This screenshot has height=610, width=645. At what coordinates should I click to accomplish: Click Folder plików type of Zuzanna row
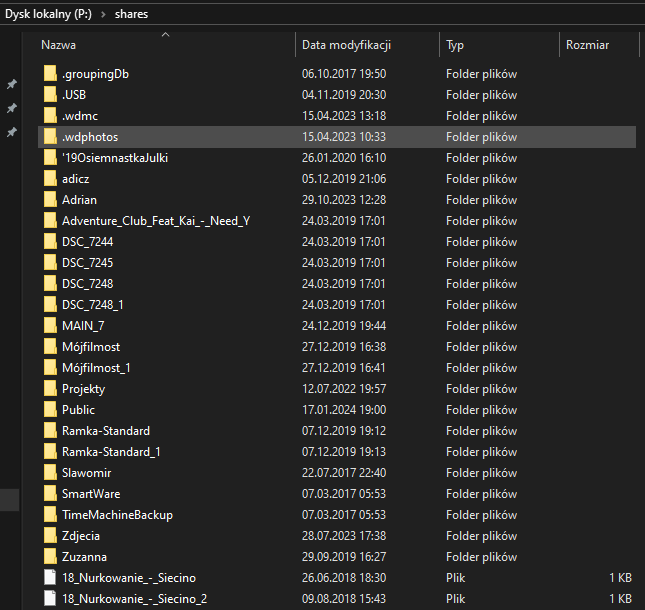pos(481,557)
